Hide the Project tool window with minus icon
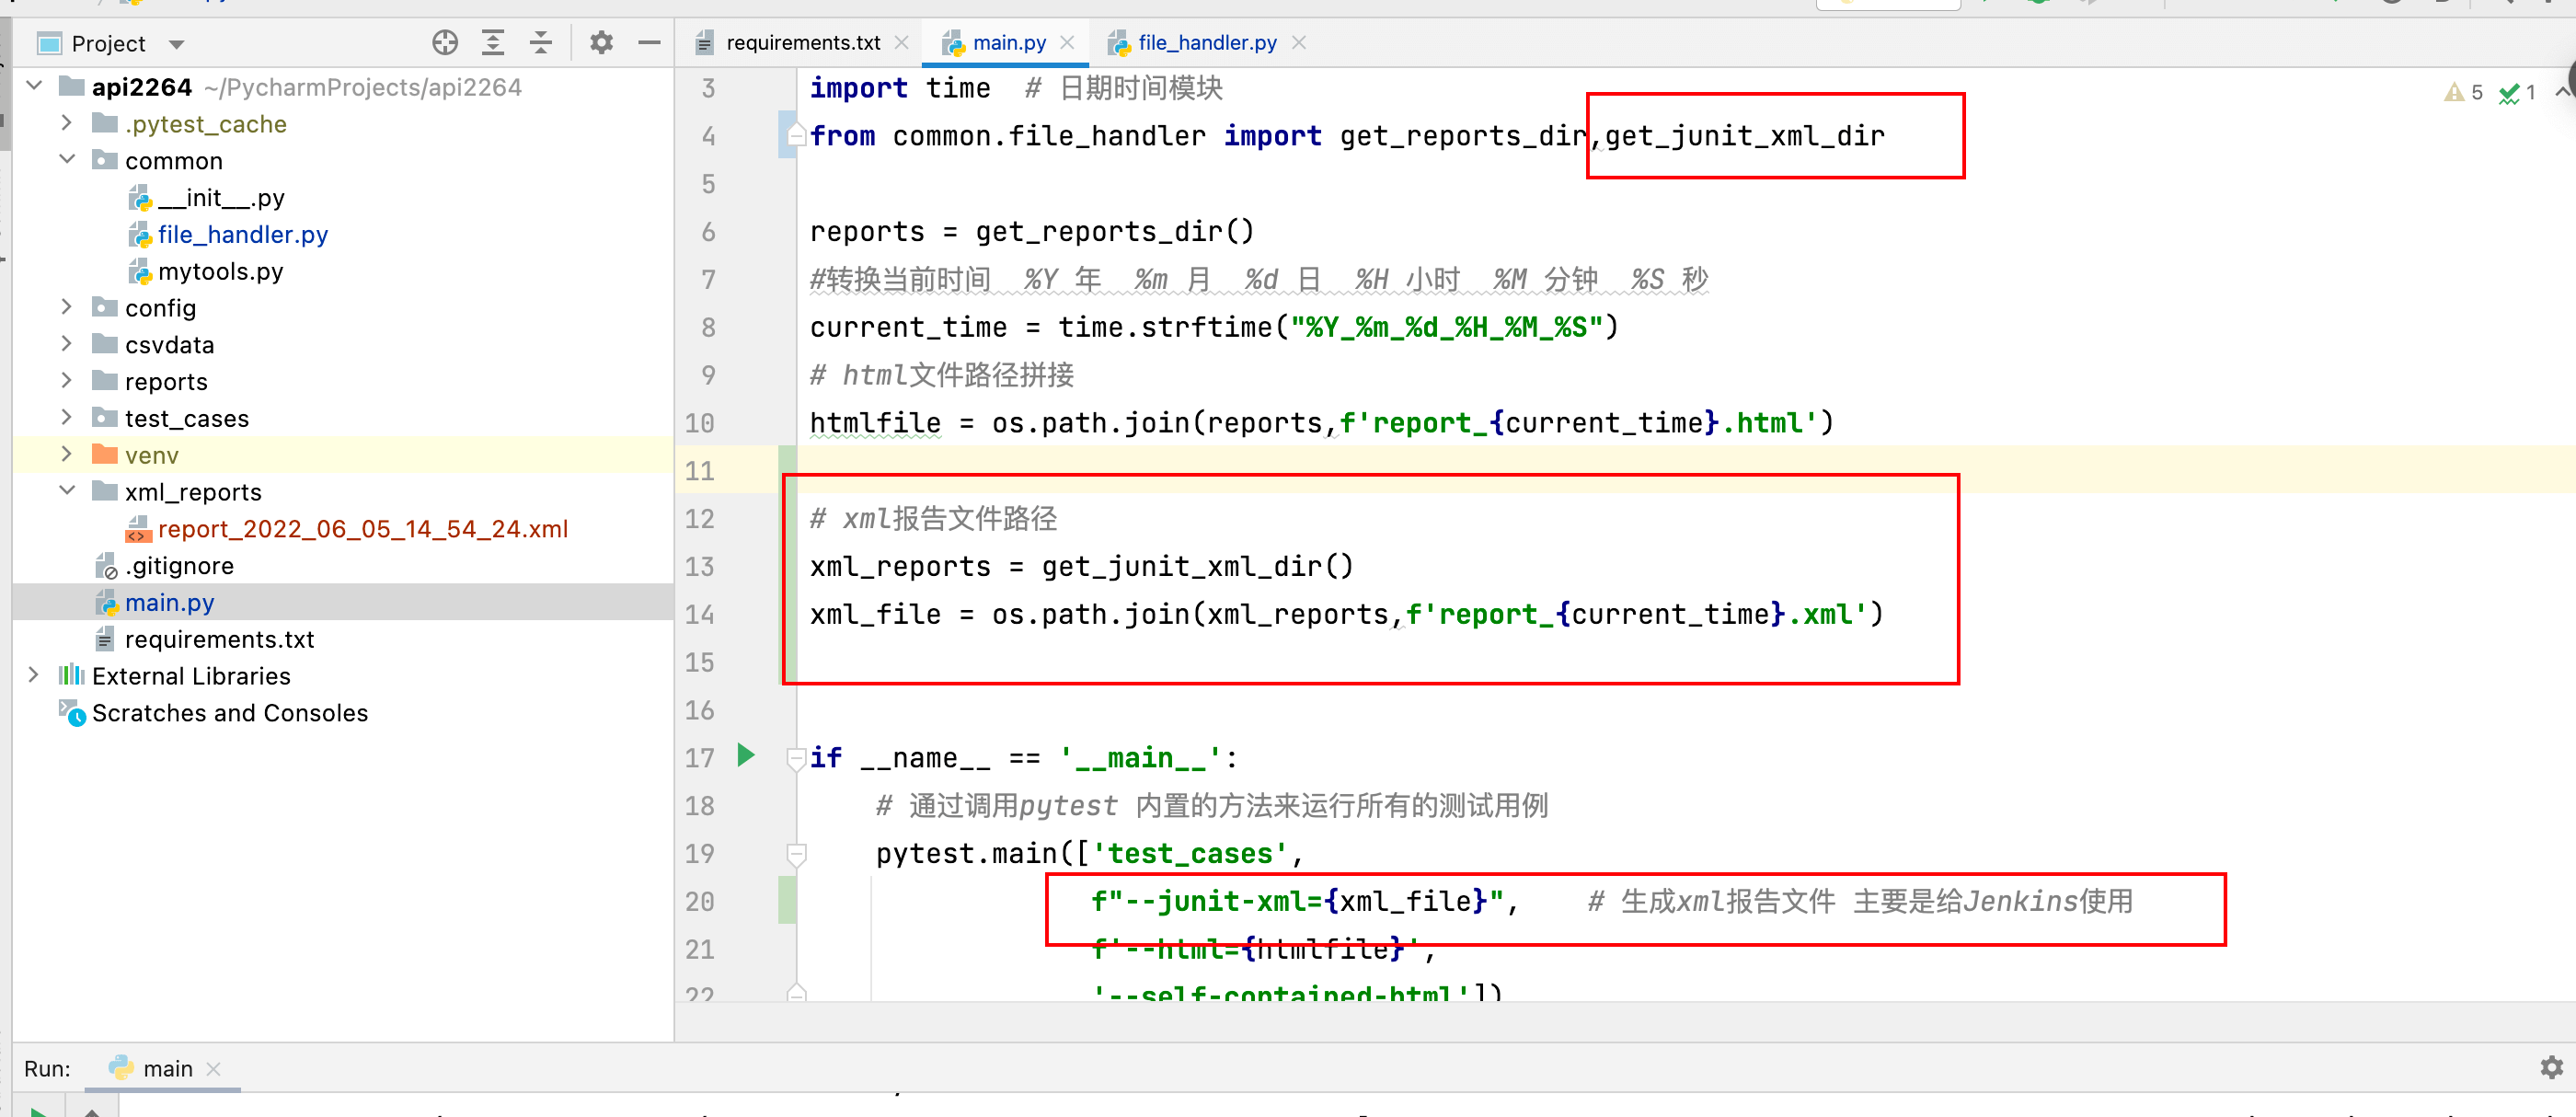 [x=649, y=43]
